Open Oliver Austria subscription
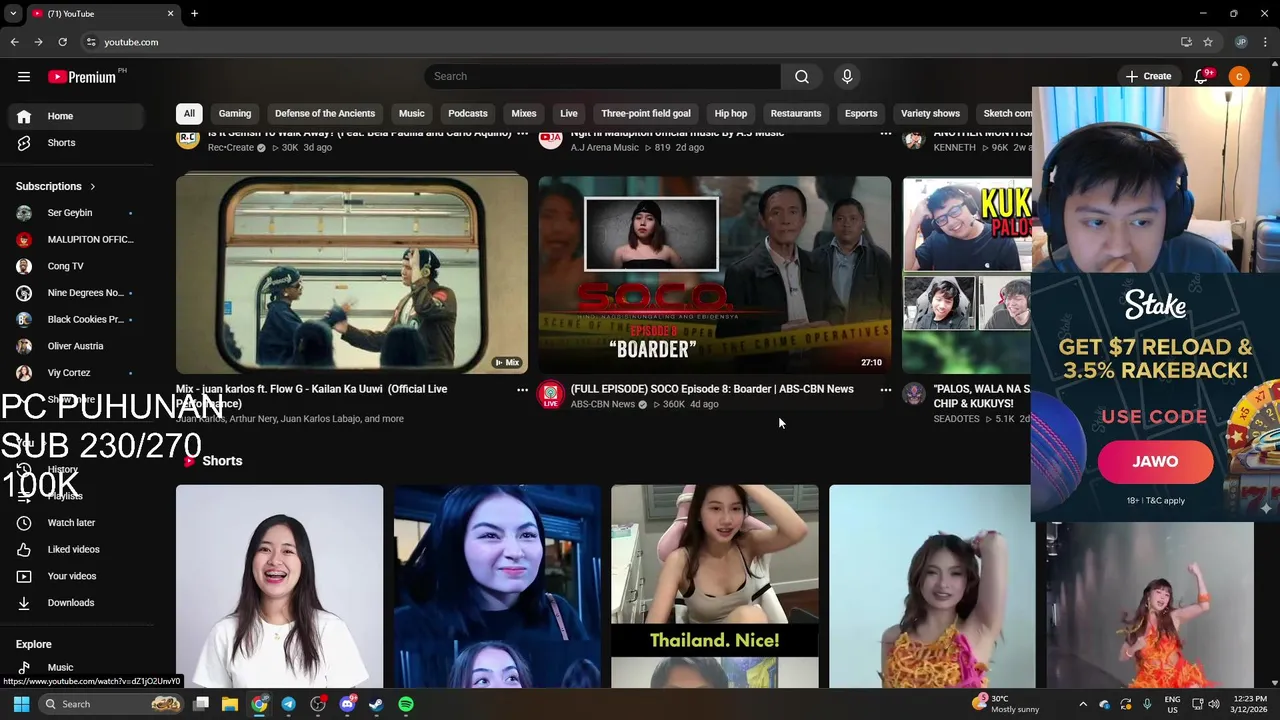Viewport: 1280px width, 720px height. [x=77, y=346]
